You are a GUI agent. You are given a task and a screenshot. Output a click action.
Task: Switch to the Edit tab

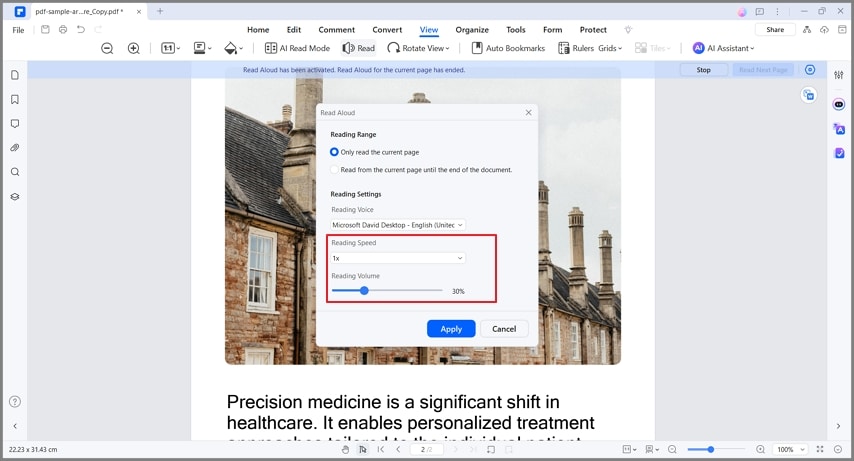tap(294, 30)
